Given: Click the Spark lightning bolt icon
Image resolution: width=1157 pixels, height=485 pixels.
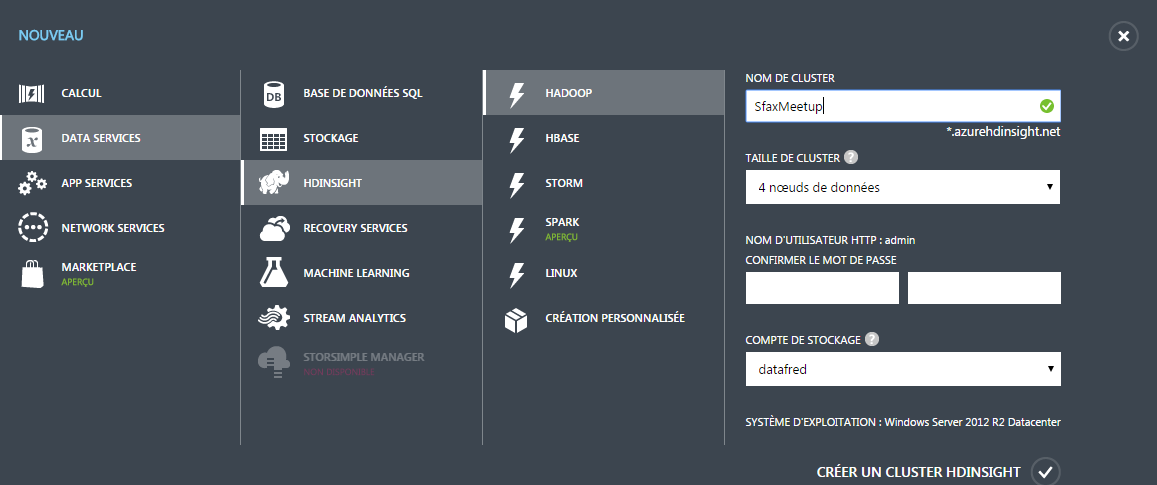Looking at the screenshot, I should [517, 229].
